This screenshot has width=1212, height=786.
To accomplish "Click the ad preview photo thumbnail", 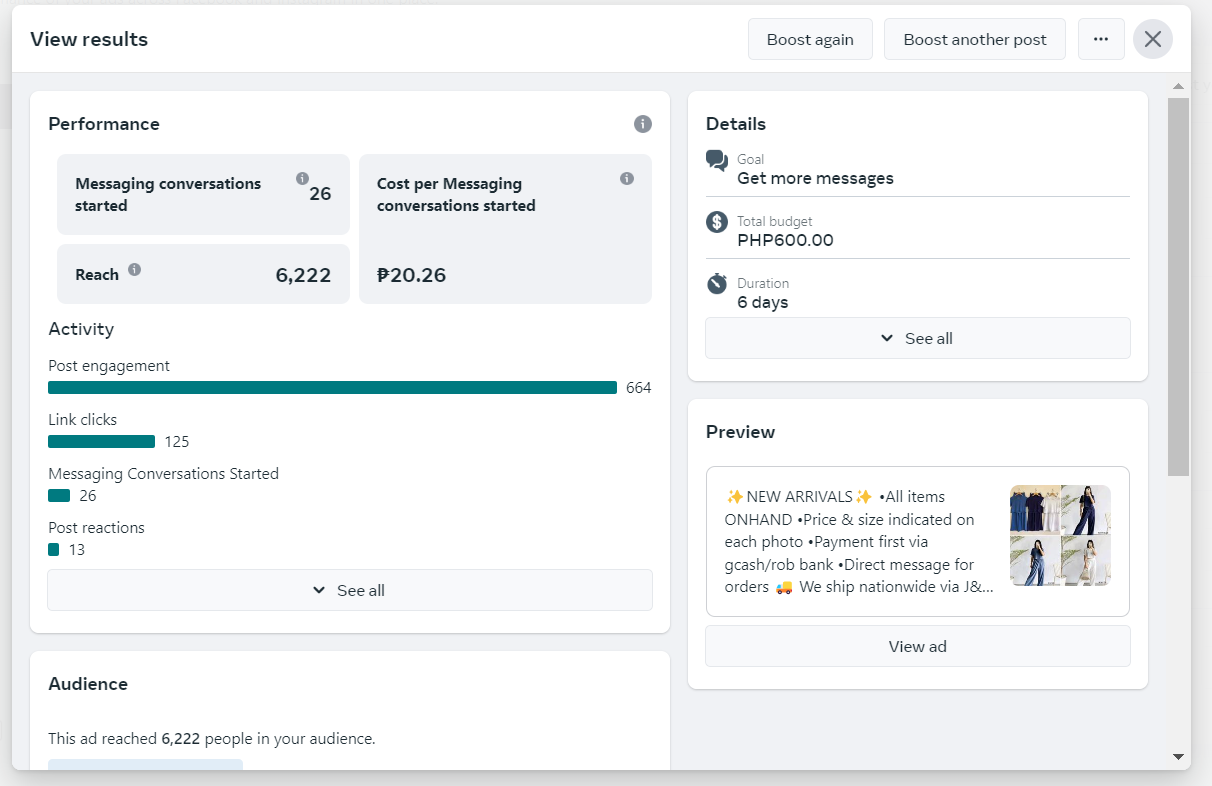I will [1060, 536].
